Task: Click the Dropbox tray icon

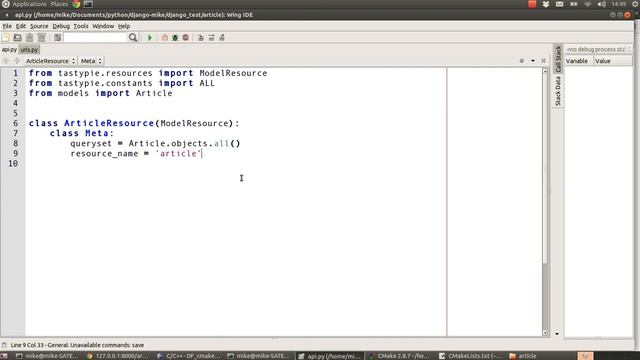Action: click(546, 4)
